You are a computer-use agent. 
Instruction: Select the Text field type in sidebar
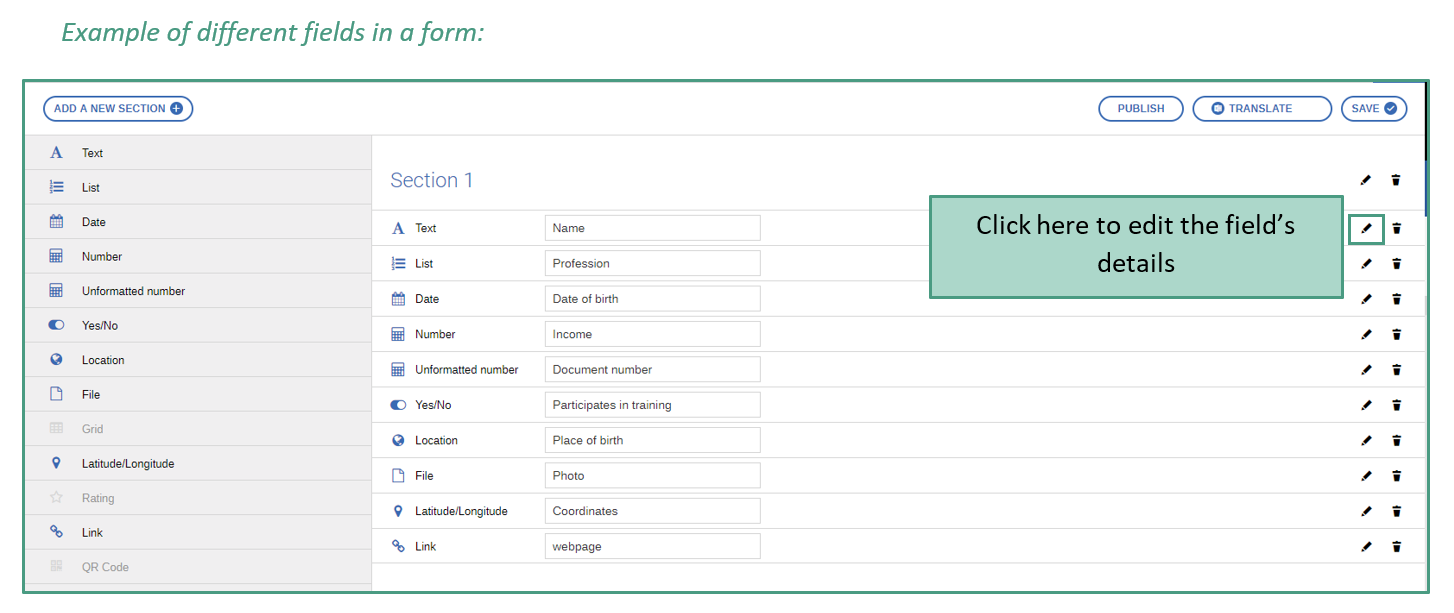tap(198, 153)
